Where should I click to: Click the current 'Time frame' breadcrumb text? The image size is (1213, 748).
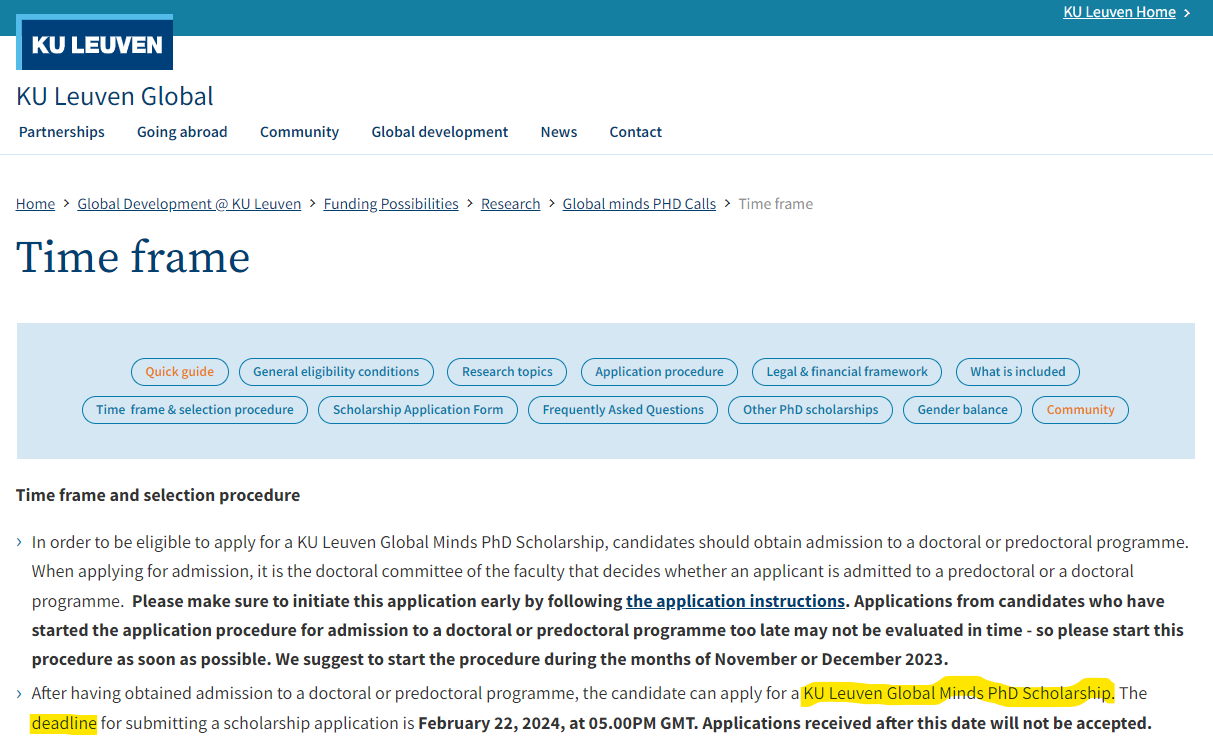tap(776, 204)
